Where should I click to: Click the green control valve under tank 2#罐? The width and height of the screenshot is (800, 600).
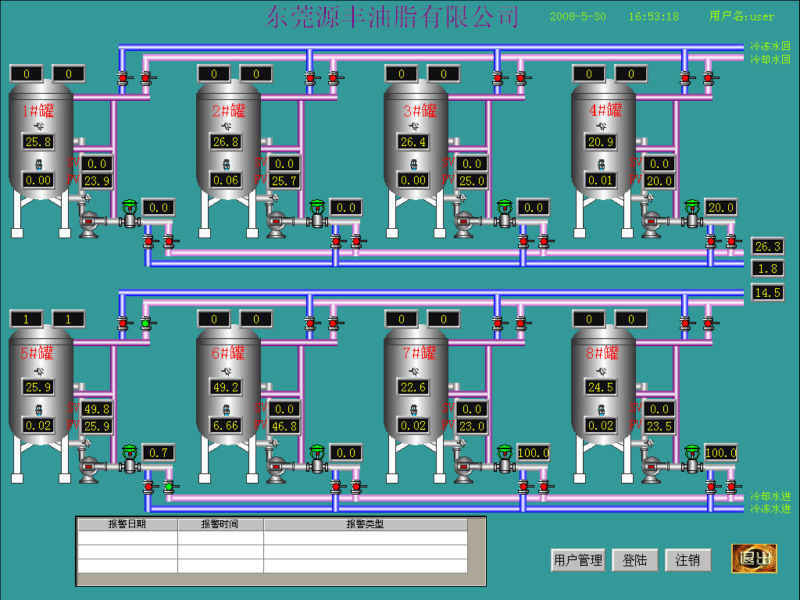pos(317,211)
